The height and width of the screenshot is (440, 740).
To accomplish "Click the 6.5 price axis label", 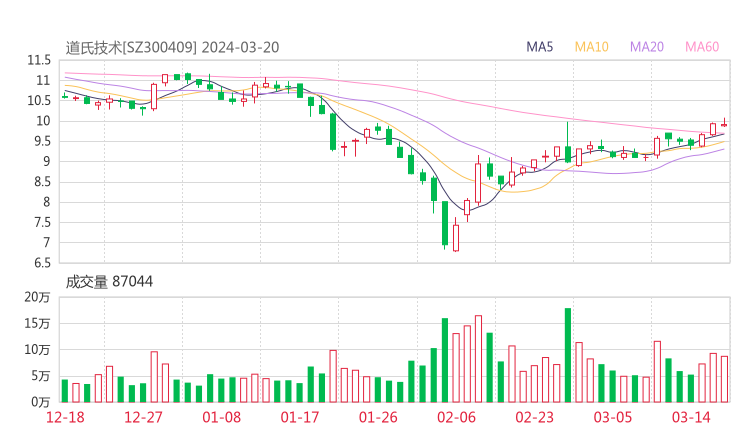I will [42, 263].
